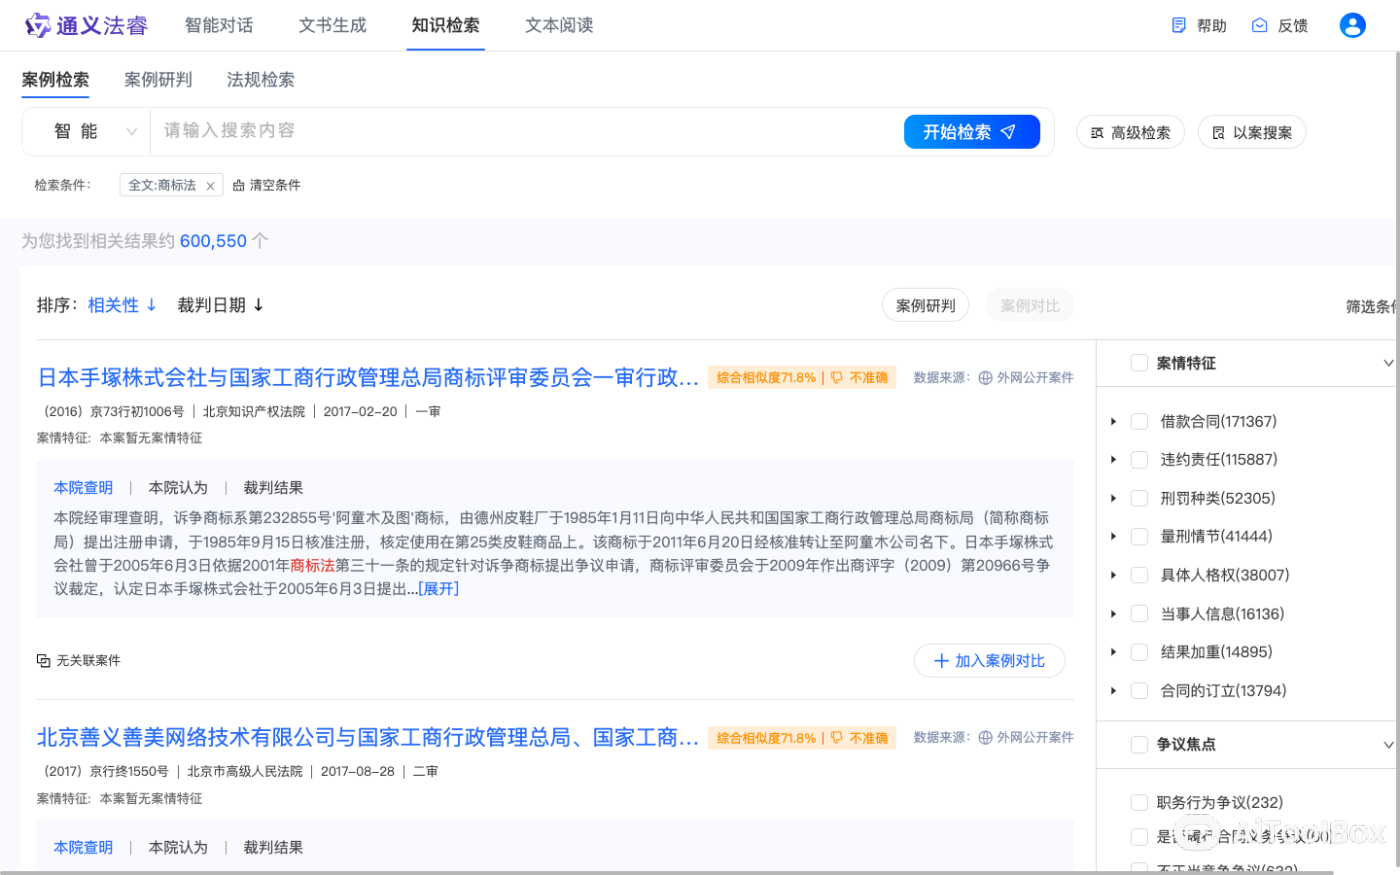Click the 帮助 help icon
The height and width of the screenshot is (875, 1400).
(x=1177, y=25)
